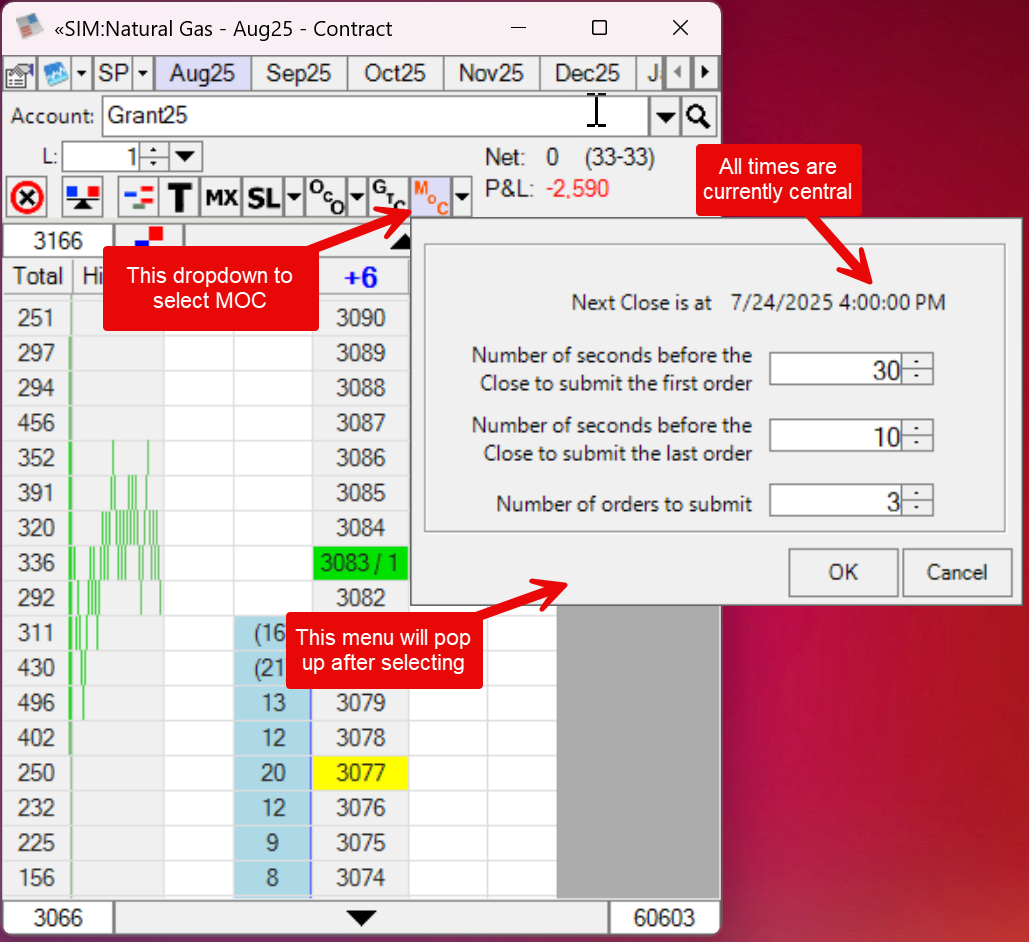The height and width of the screenshot is (942, 1029).
Task: Open the MOC dropdown arrow
Action: click(461, 198)
